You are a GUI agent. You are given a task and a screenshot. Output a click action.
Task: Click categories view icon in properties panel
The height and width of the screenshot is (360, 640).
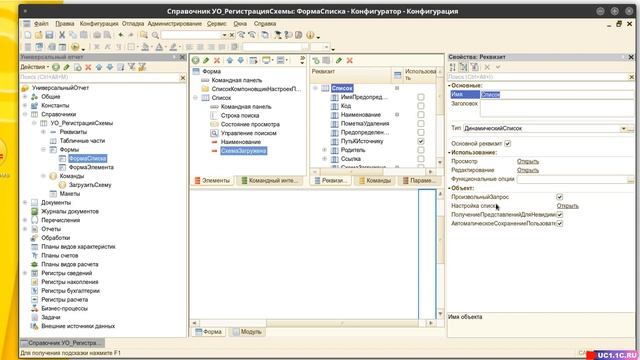coord(463,67)
